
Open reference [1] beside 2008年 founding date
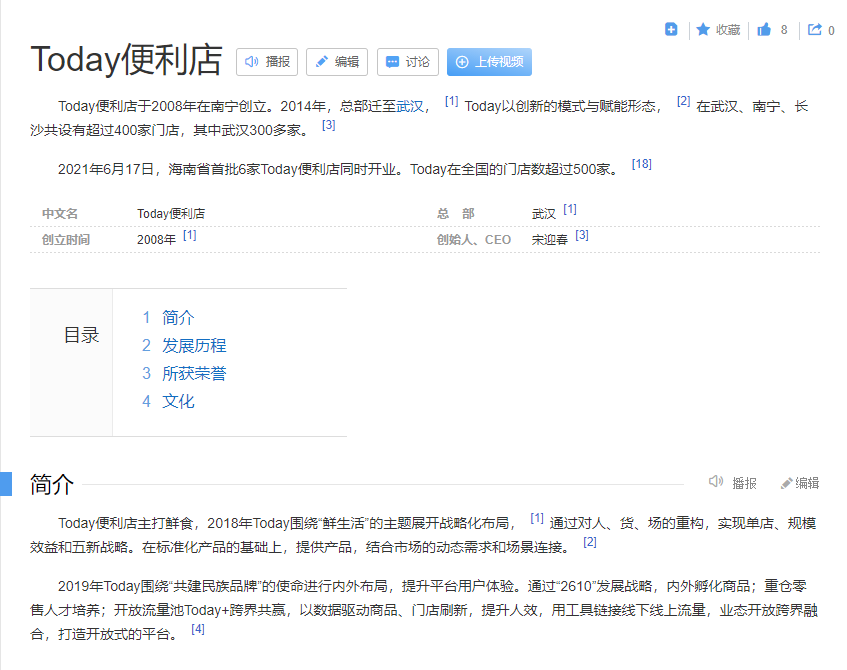pos(190,235)
